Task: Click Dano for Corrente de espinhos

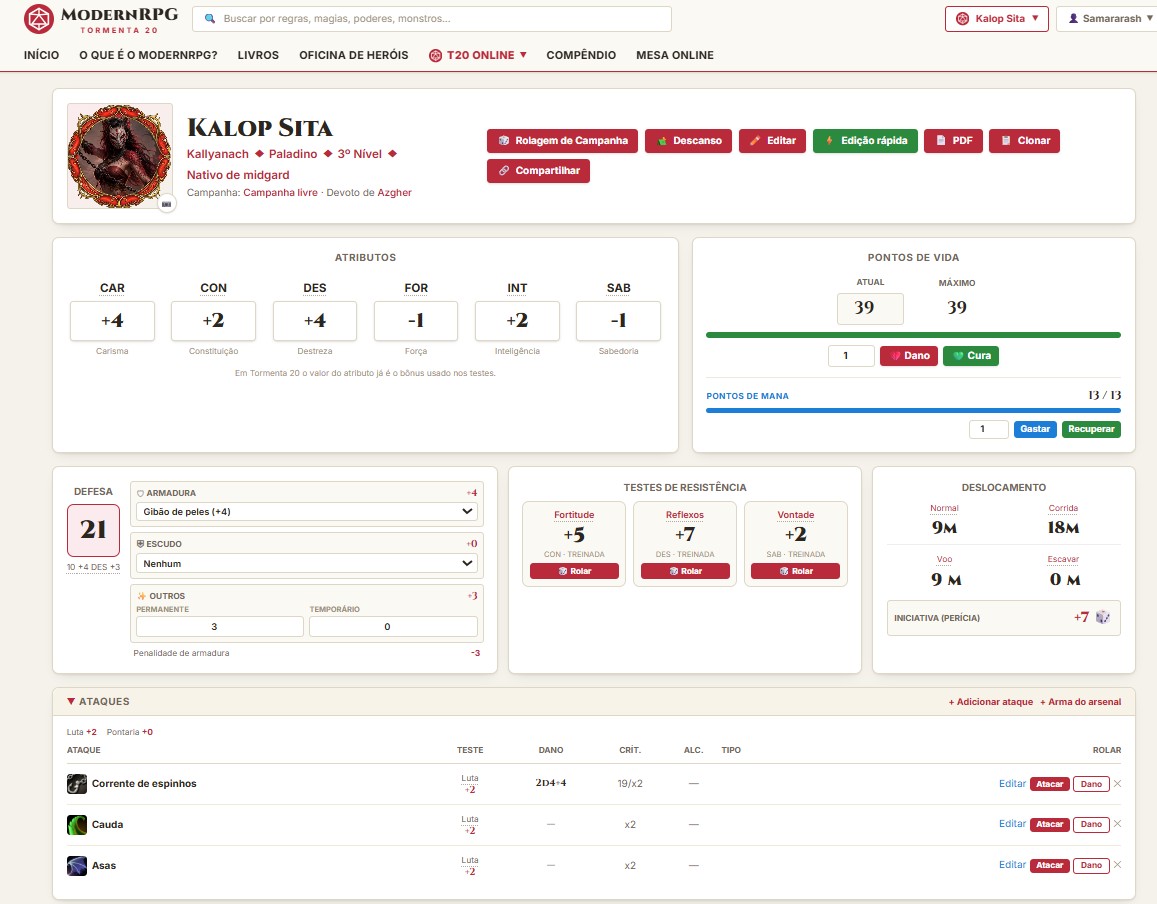Action: tap(1091, 784)
